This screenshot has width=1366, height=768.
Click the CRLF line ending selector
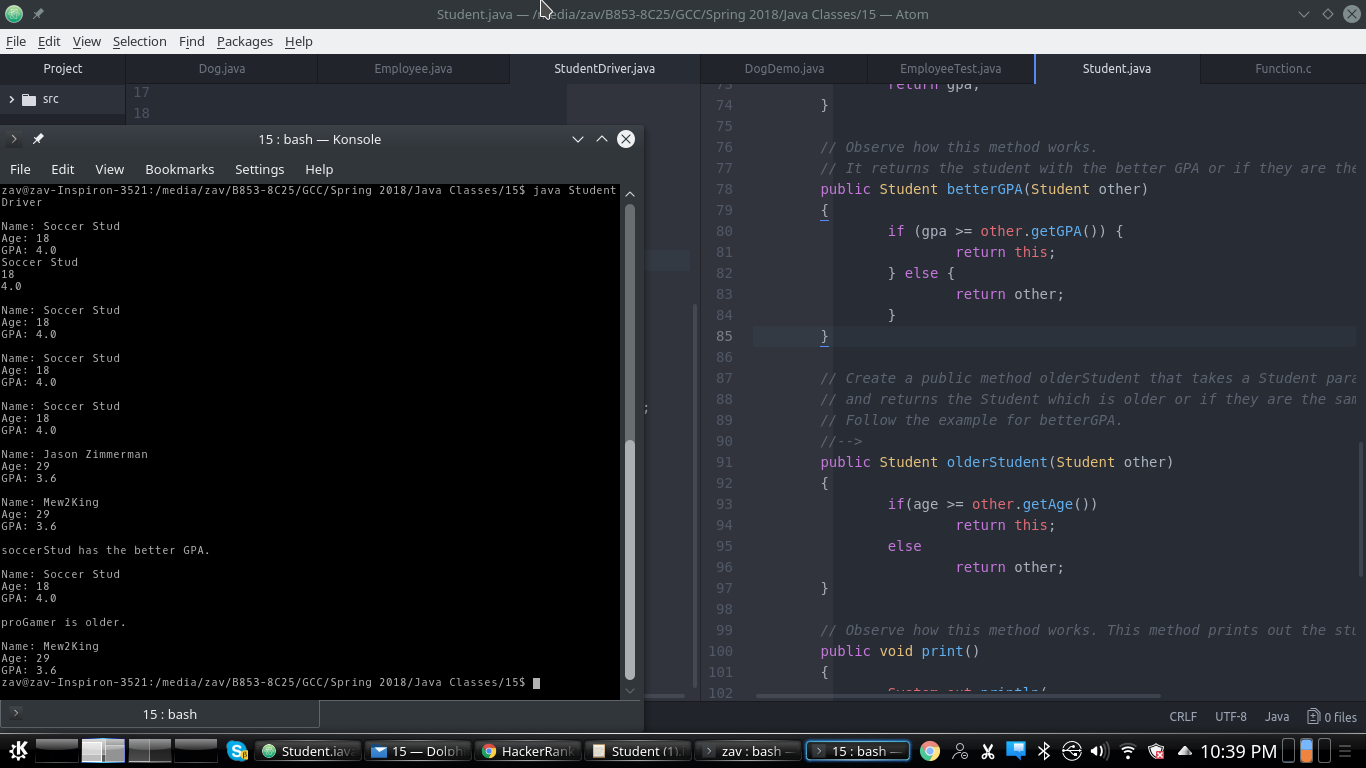coord(1183,716)
